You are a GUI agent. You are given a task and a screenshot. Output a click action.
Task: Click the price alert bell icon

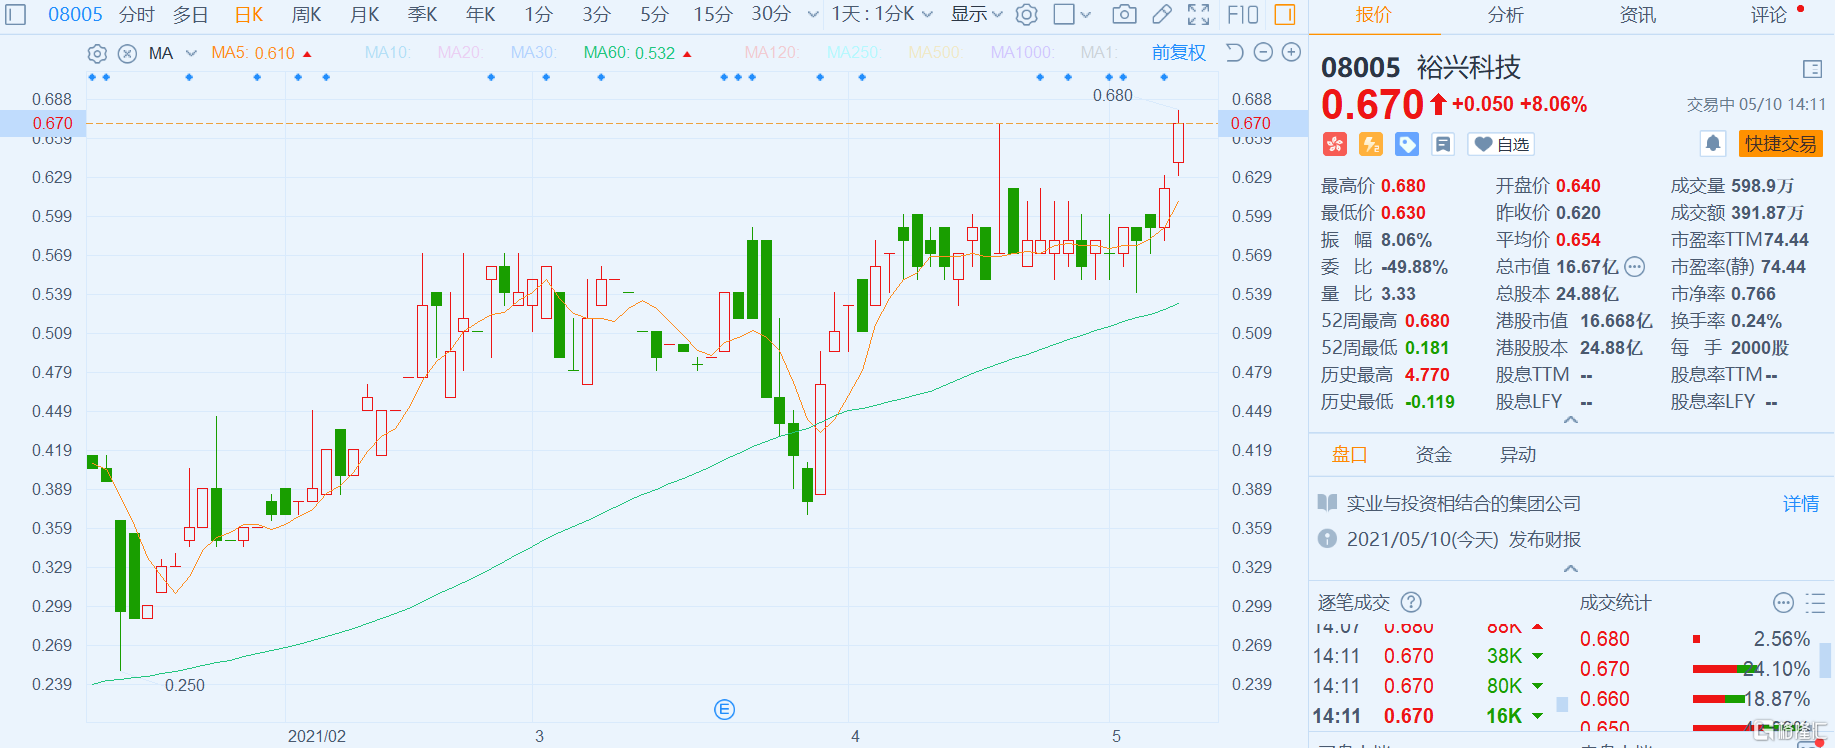[x=1712, y=144]
